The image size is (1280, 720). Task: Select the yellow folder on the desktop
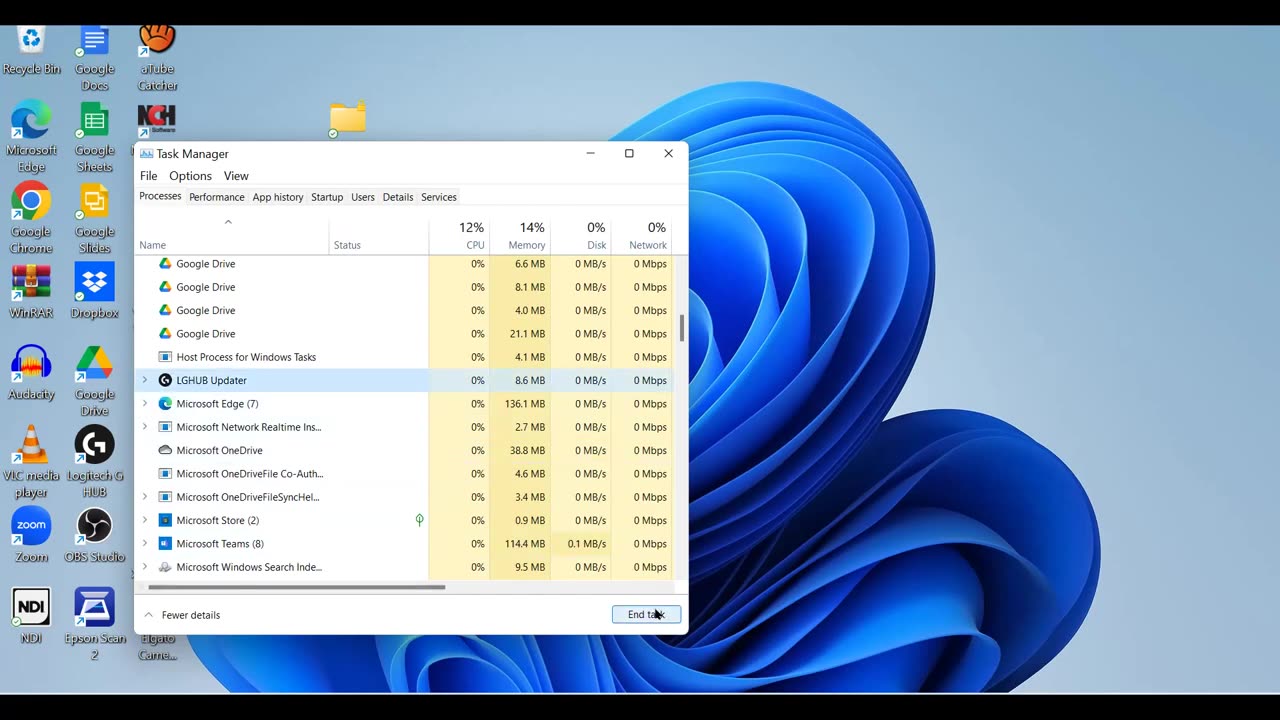coord(347,118)
